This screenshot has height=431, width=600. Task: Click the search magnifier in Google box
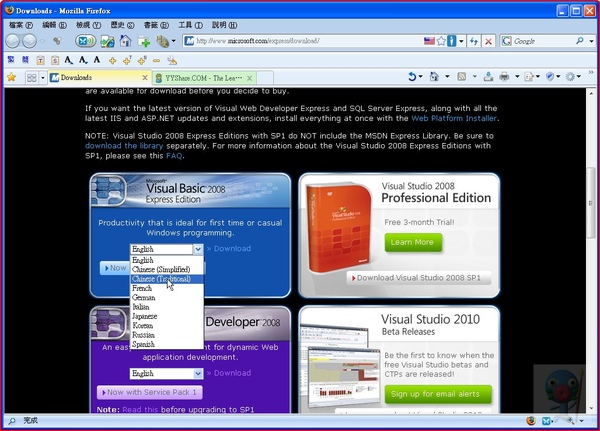tap(580, 41)
